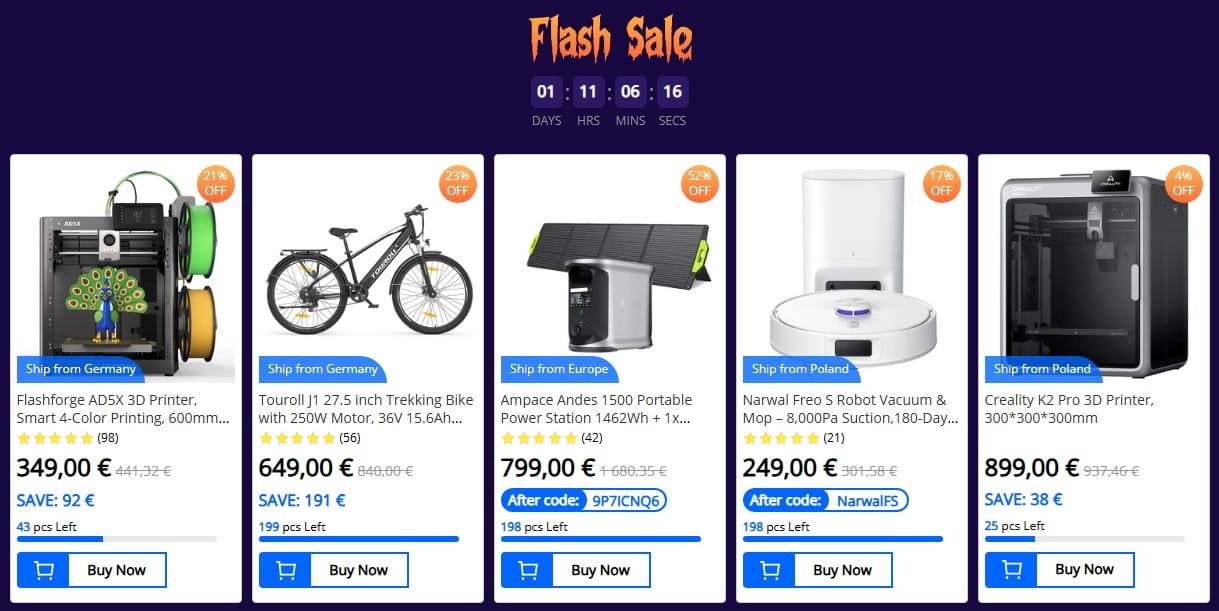Screen dimensions: 1219x611
Task: Click the stock progress bar for Creality K2 Pro
Action: [x=1084, y=539]
